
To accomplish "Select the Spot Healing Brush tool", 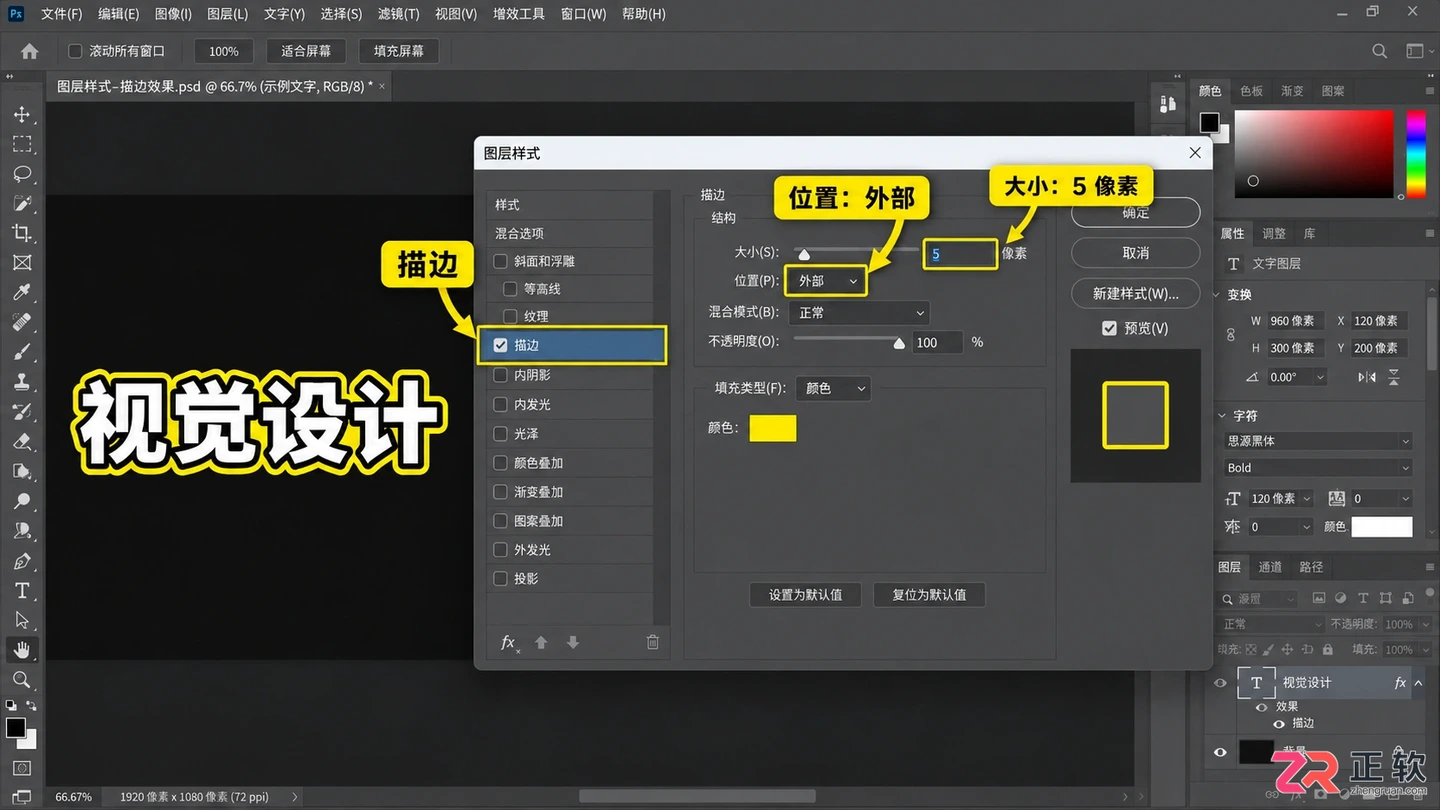I will click(x=22, y=322).
